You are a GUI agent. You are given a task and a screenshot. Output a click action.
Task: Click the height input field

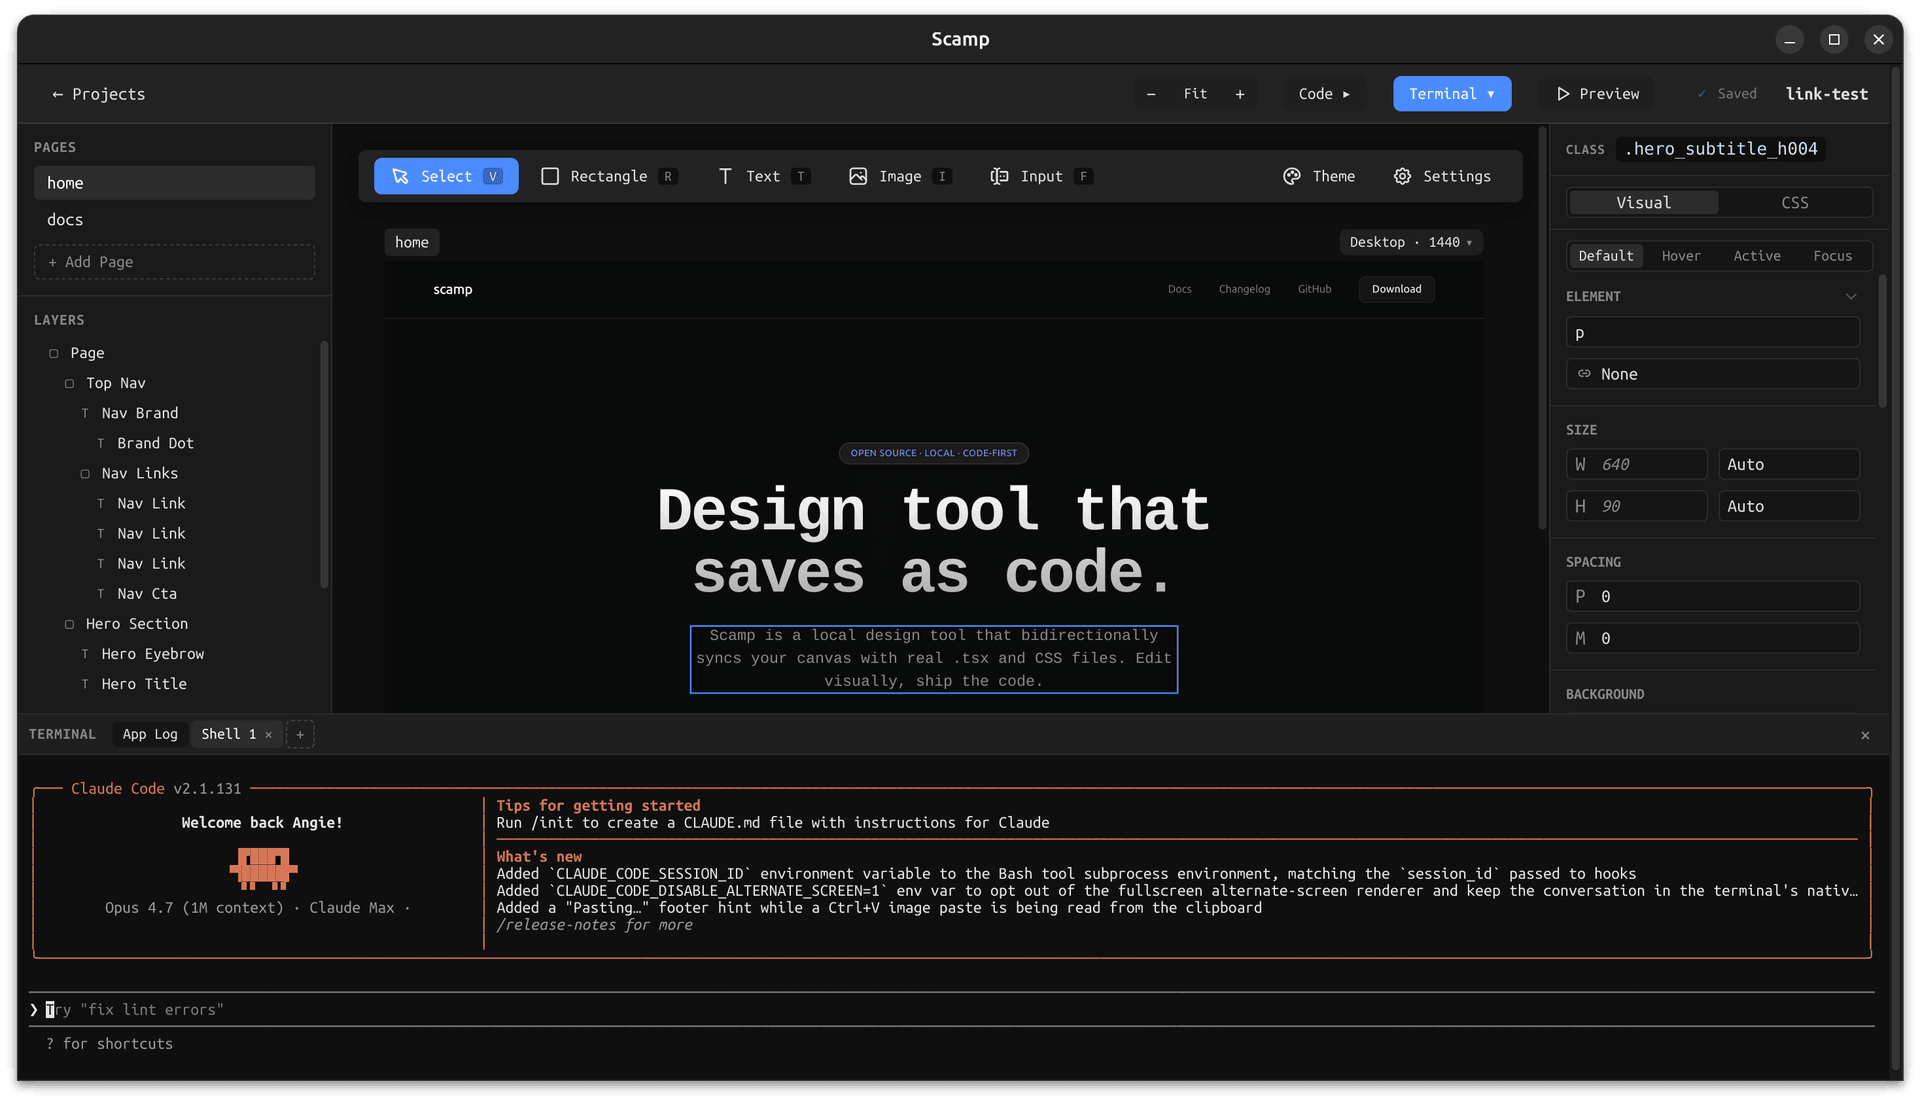coord(1636,506)
